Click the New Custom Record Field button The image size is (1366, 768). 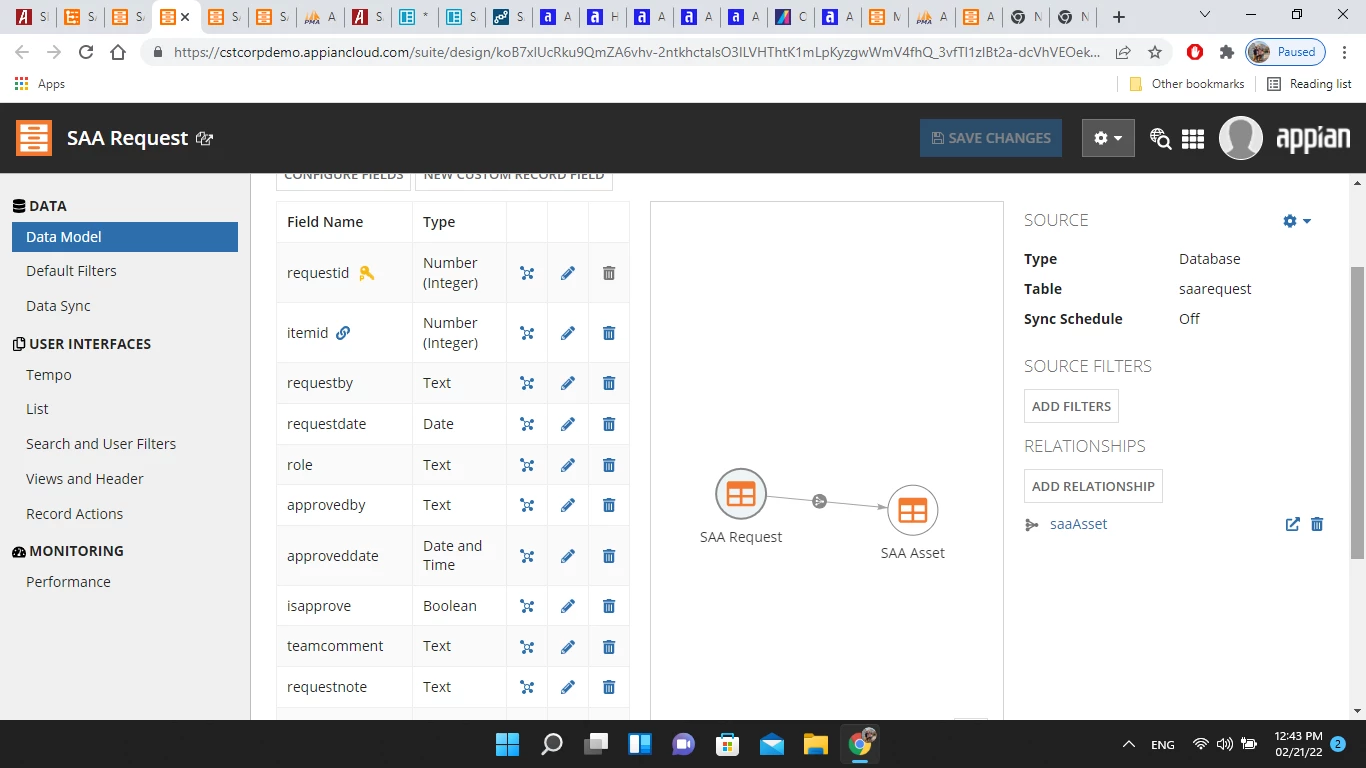[514, 176]
